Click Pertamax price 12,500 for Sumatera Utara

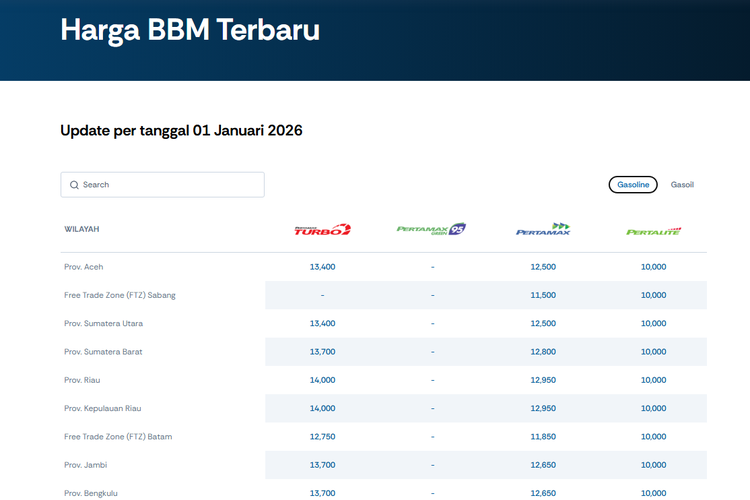543,323
